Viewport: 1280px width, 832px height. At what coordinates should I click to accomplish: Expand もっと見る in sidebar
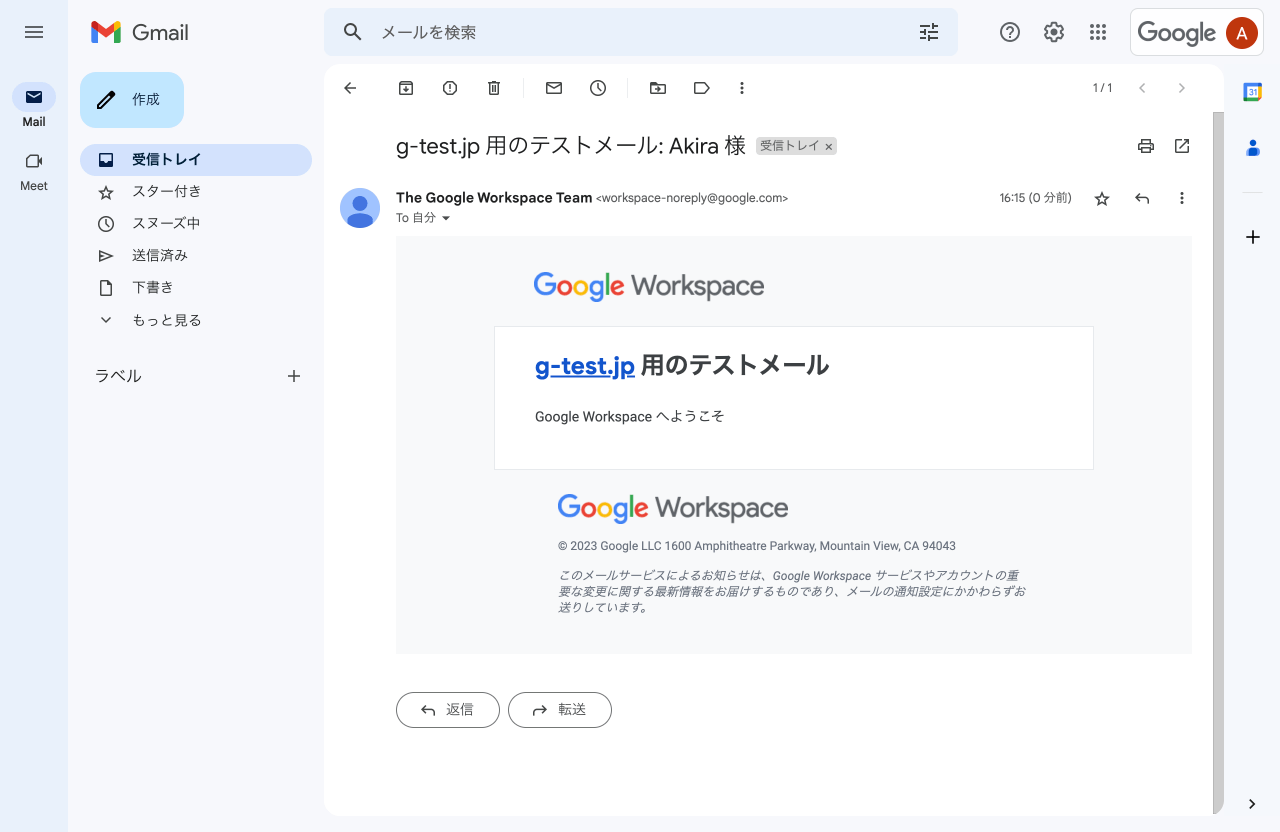(196, 320)
